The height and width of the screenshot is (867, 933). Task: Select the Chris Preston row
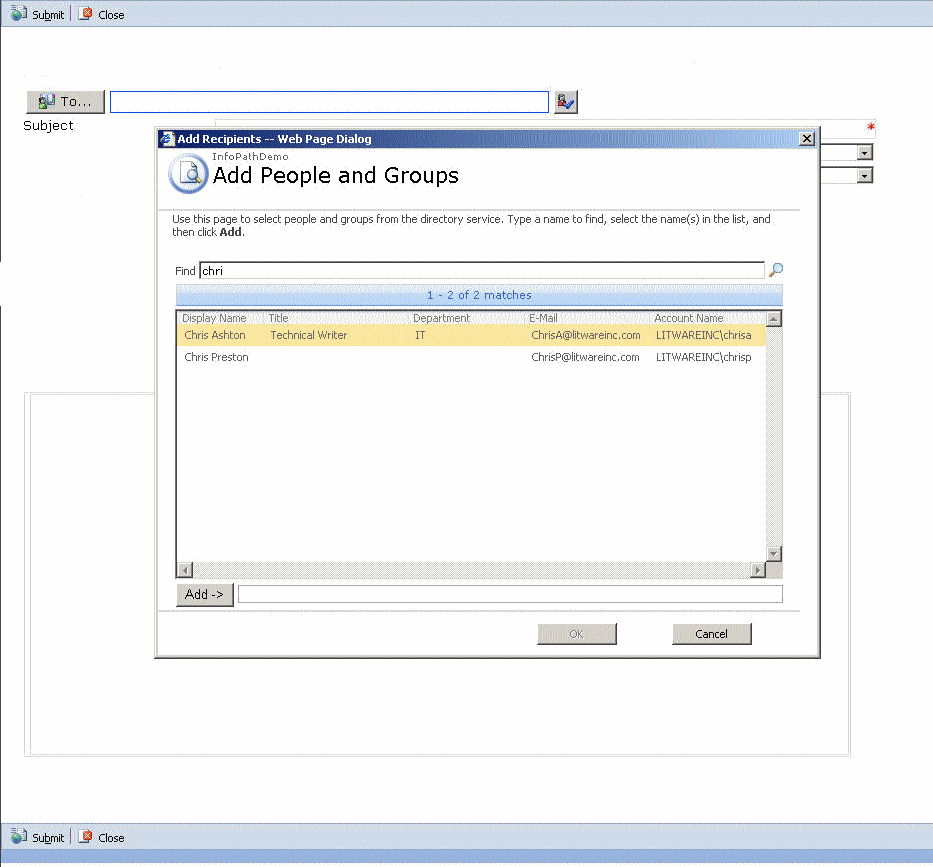[217, 358]
